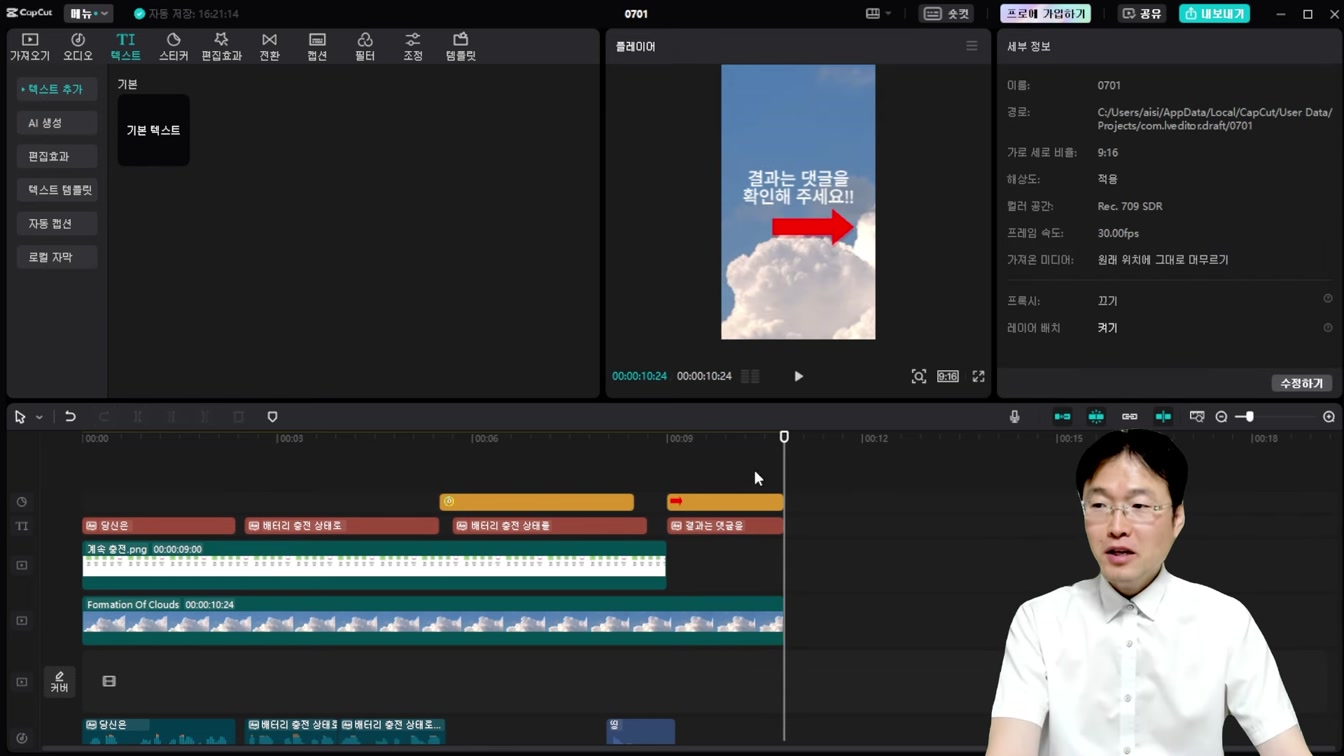Viewport: 1344px width, 756px height.
Task: Open the 편집효과 sidebar section
Action: 56,156
